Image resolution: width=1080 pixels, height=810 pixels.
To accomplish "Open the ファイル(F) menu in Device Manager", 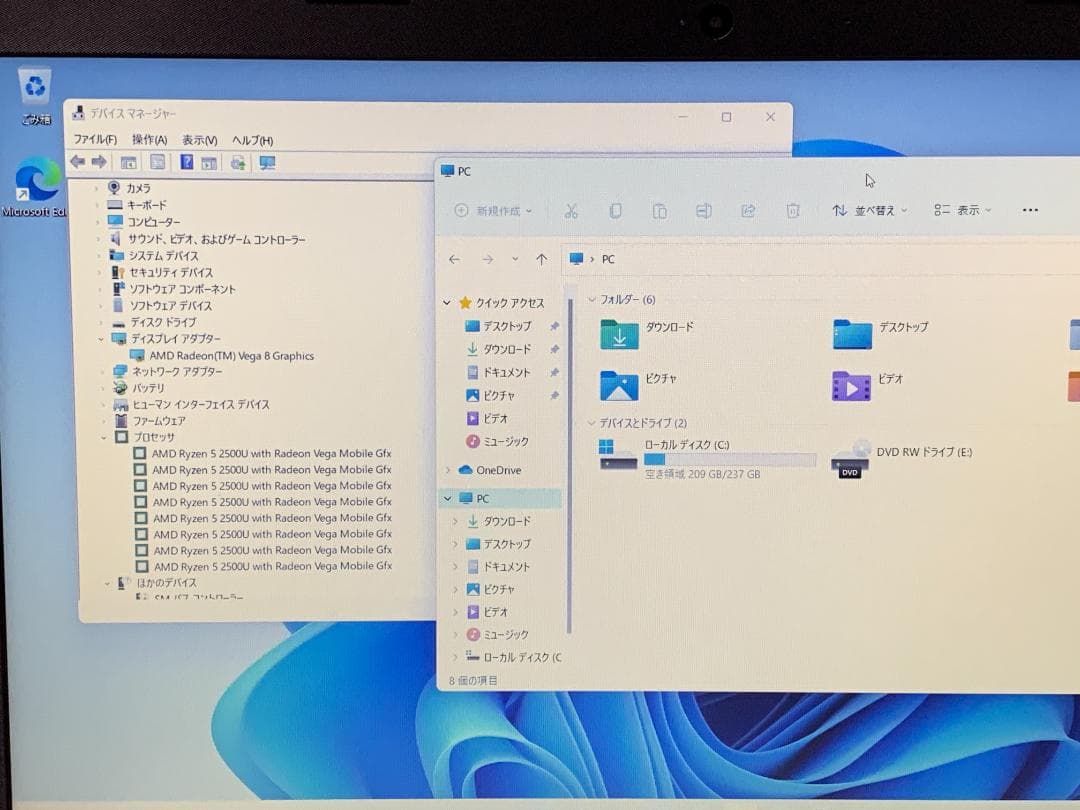I will click(95, 140).
